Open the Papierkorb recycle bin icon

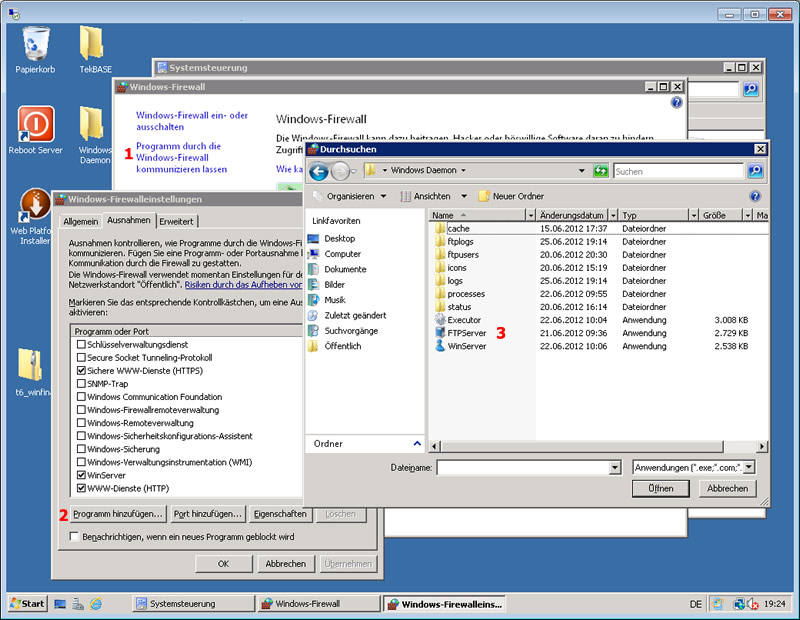pos(36,48)
